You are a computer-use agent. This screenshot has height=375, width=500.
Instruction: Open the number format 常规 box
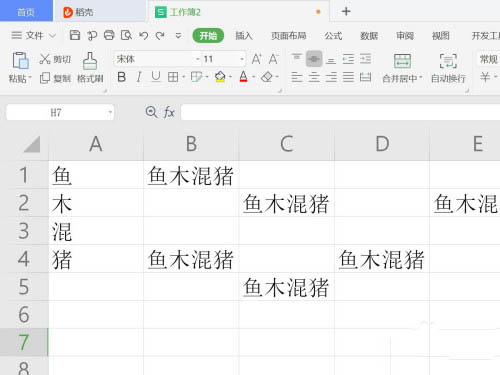tap(488, 59)
